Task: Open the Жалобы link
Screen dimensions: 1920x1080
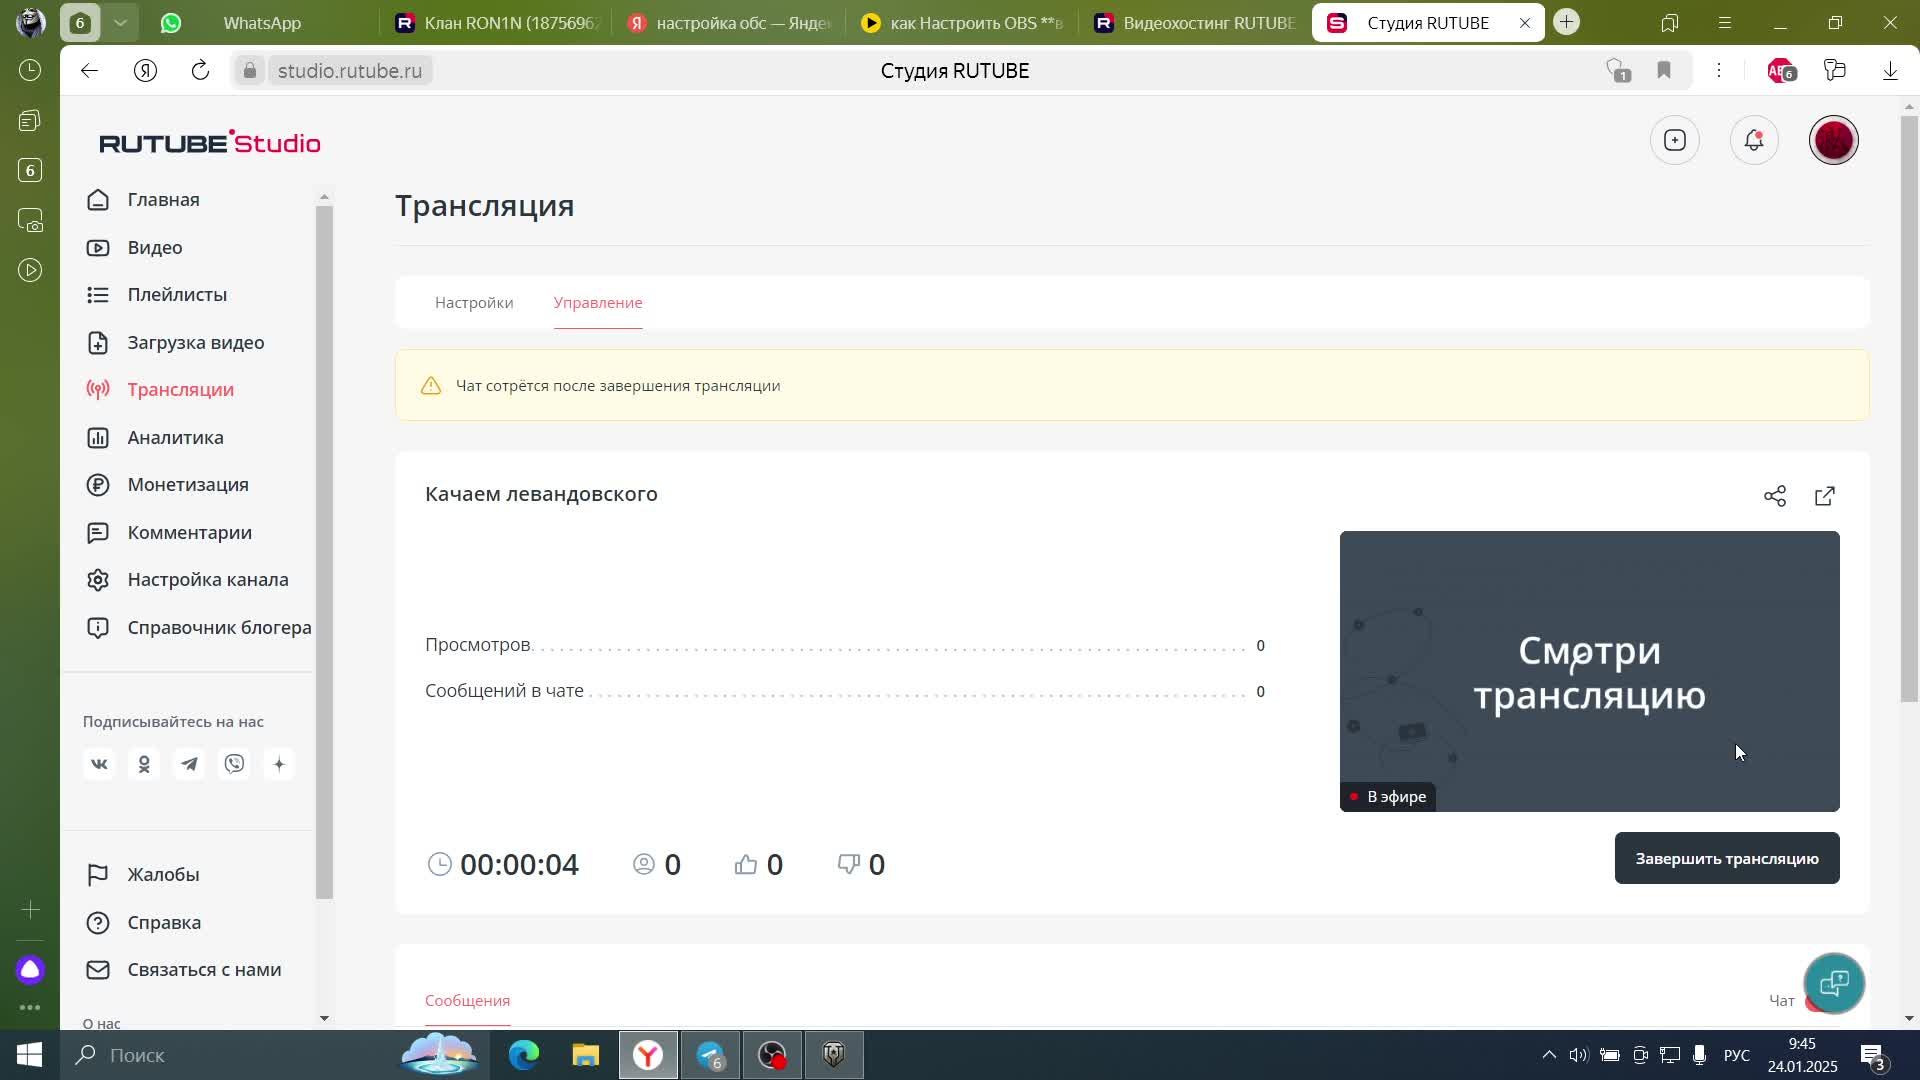Action: pyautogui.click(x=143, y=875)
